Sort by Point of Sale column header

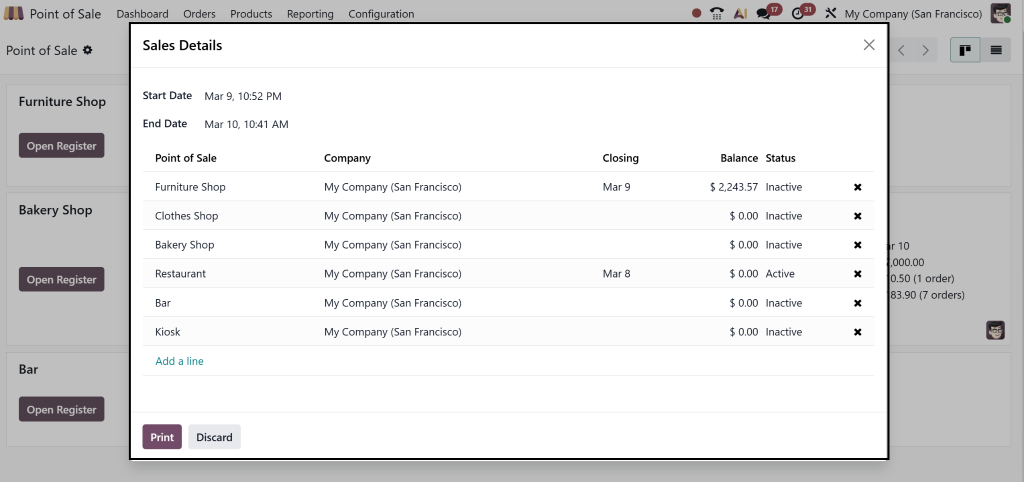pyautogui.click(x=185, y=158)
